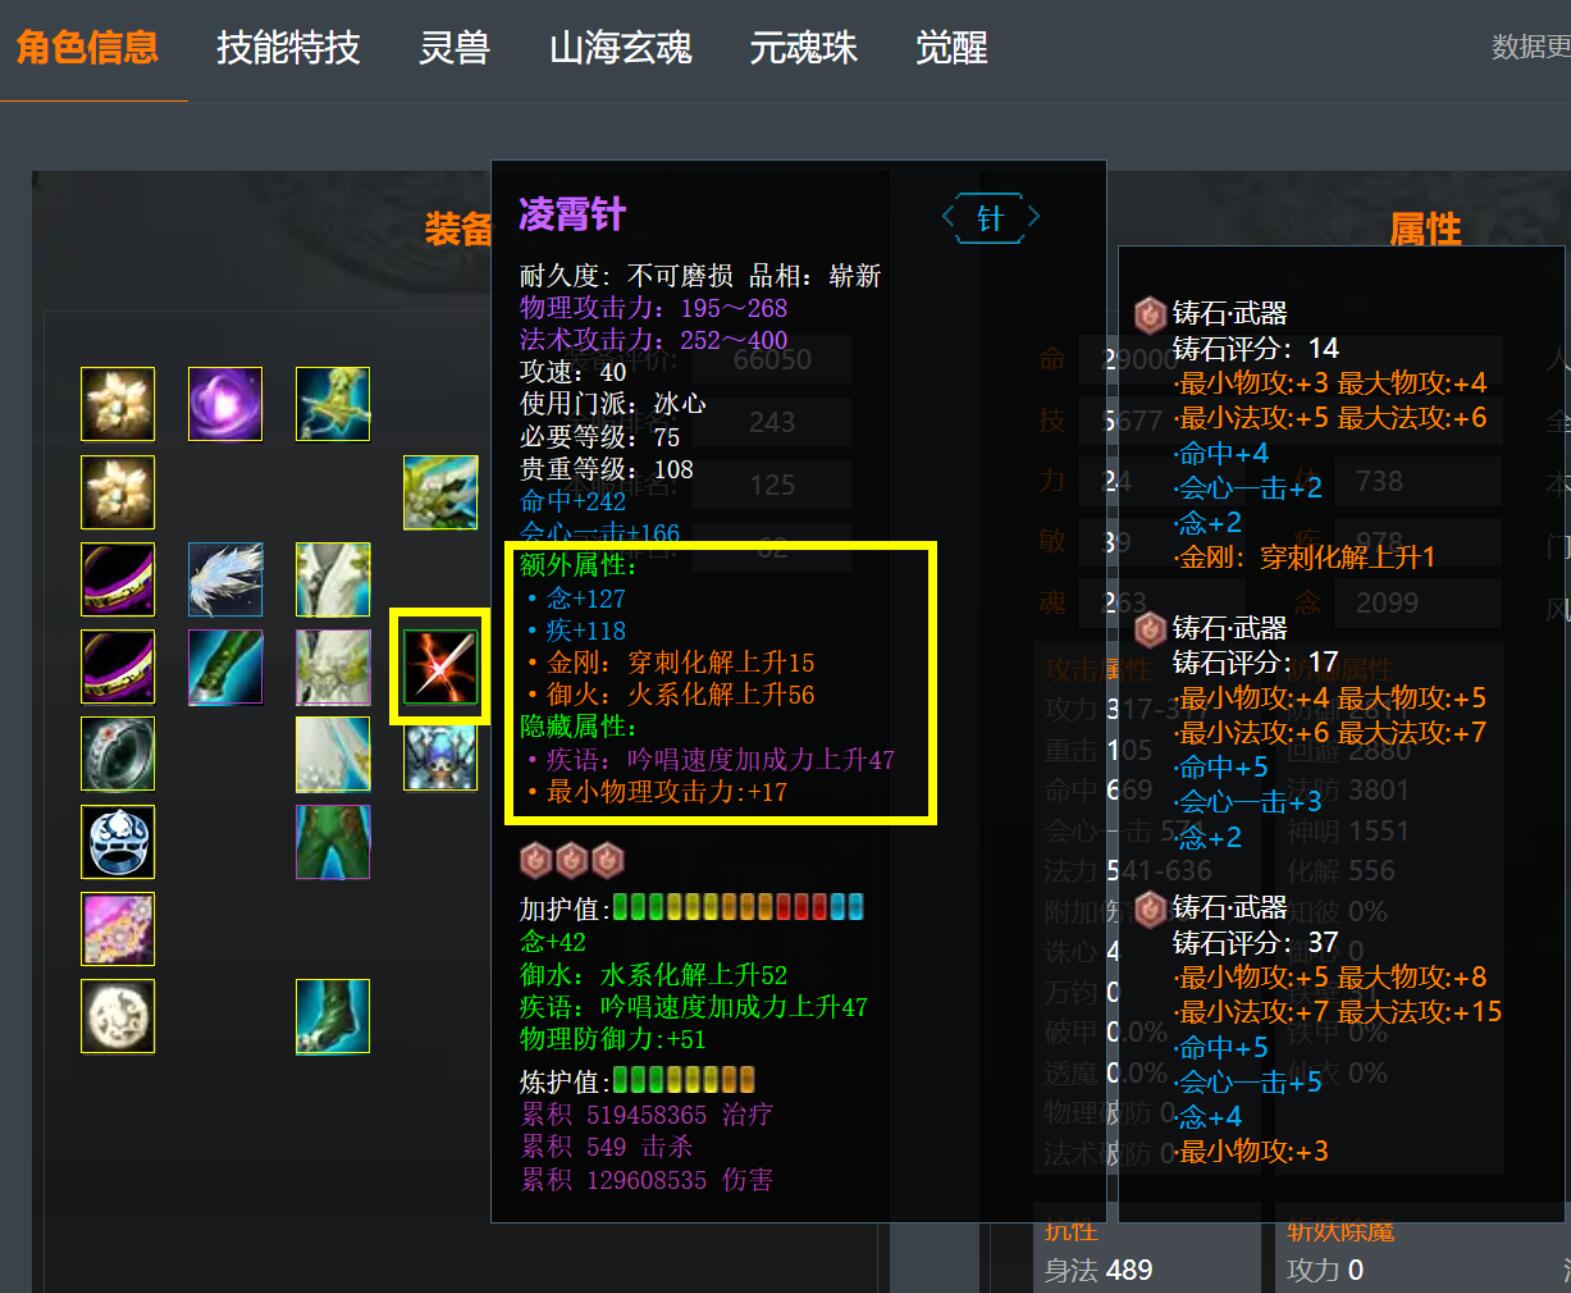This screenshot has height=1293, width=1571.
Task: Select the green crossbow equipment icon
Action: click(x=333, y=404)
